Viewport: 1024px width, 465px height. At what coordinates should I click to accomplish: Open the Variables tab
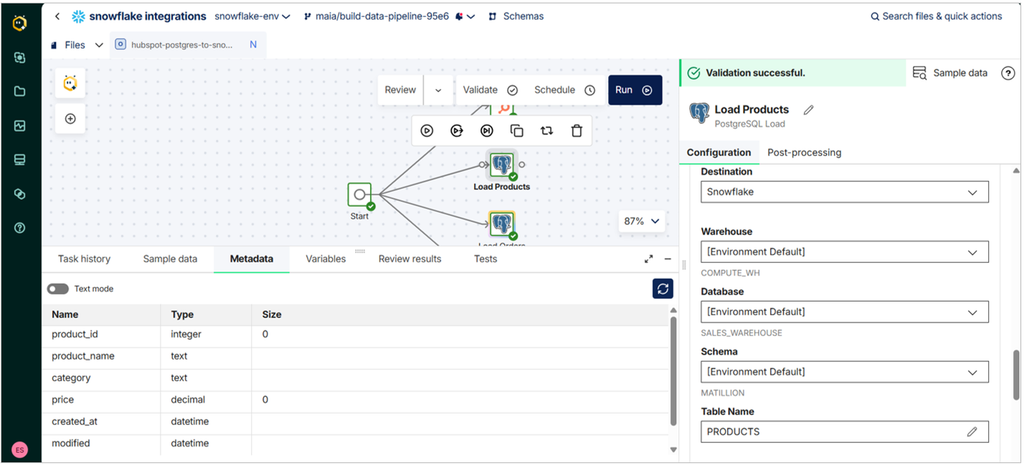[x=326, y=259]
